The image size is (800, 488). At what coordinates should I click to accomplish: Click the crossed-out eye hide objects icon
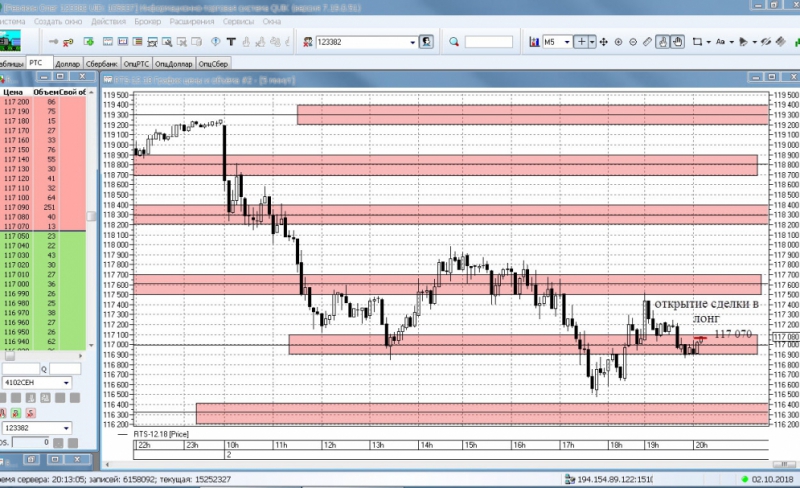[x=766, y=42]
